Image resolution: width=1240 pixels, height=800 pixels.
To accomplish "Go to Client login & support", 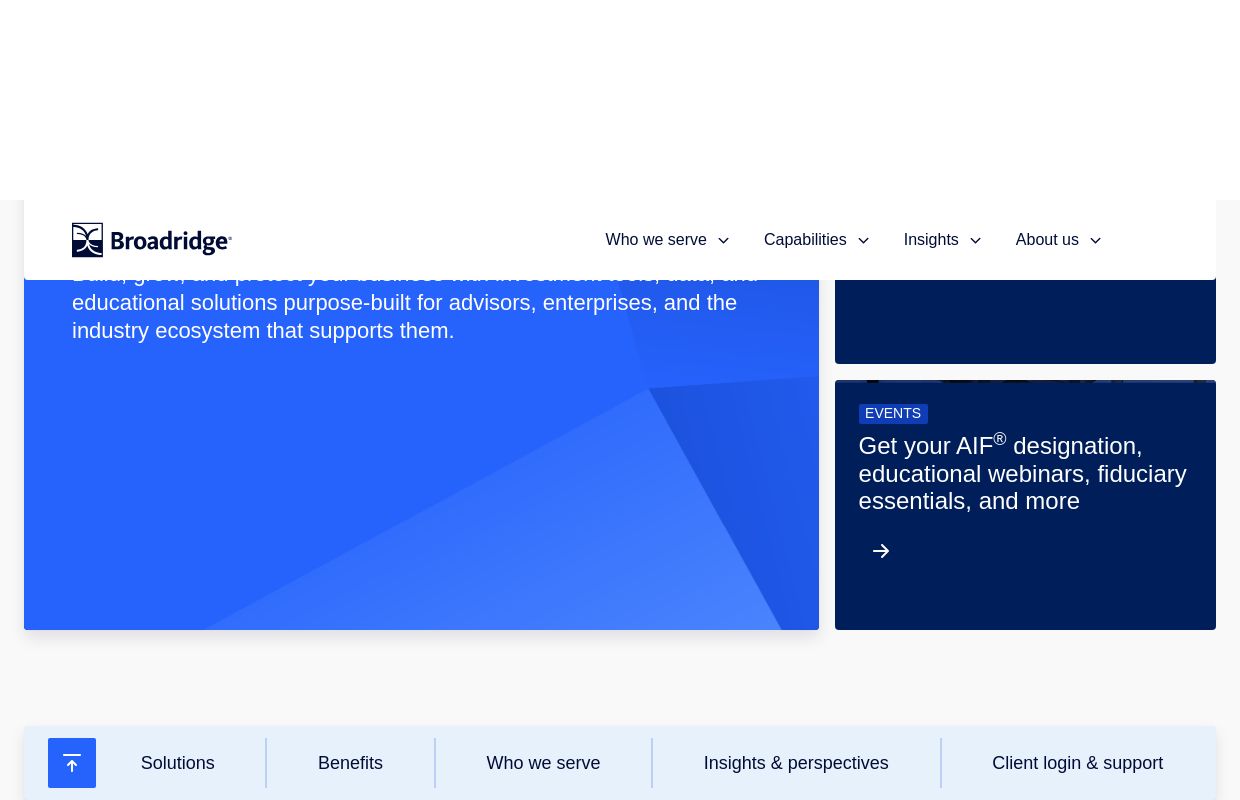I will (1077, 763).
